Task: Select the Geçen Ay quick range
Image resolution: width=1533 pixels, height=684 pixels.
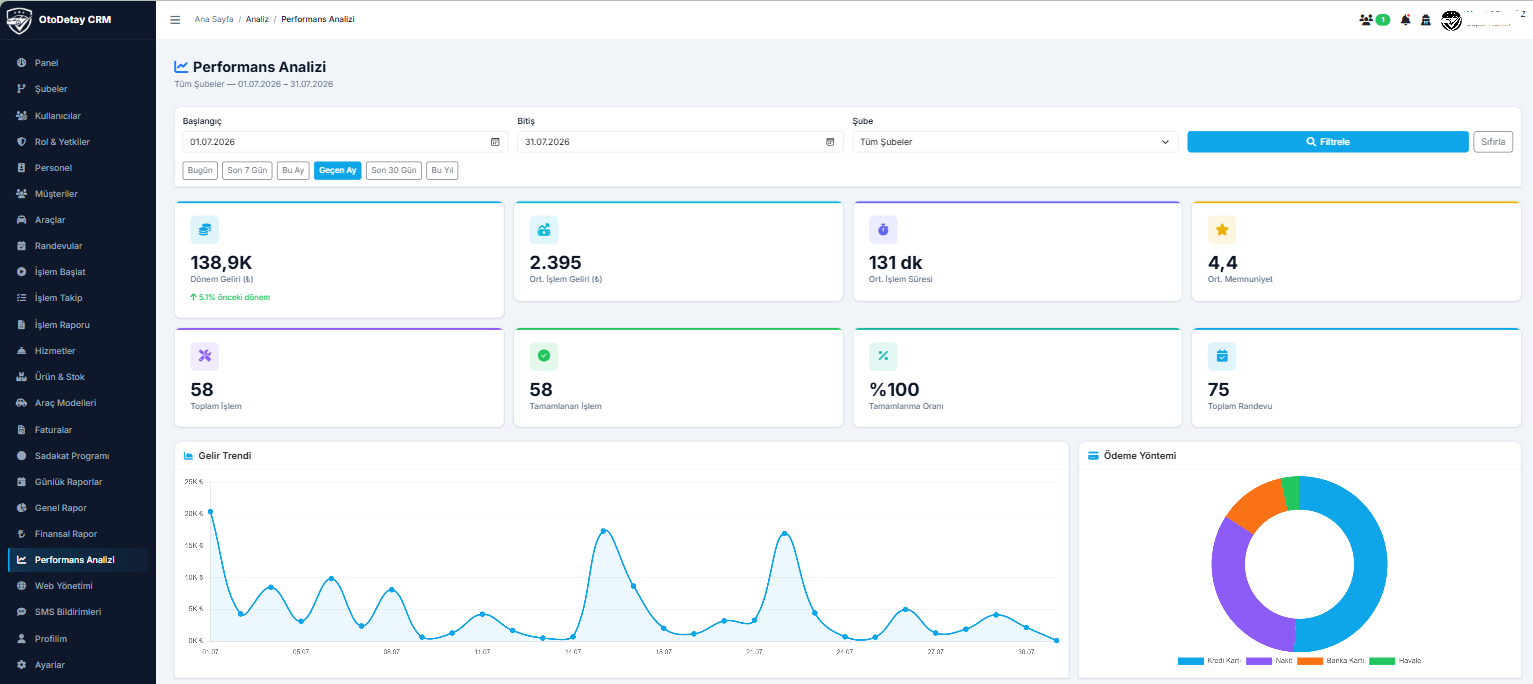Action: click(338, 170)
